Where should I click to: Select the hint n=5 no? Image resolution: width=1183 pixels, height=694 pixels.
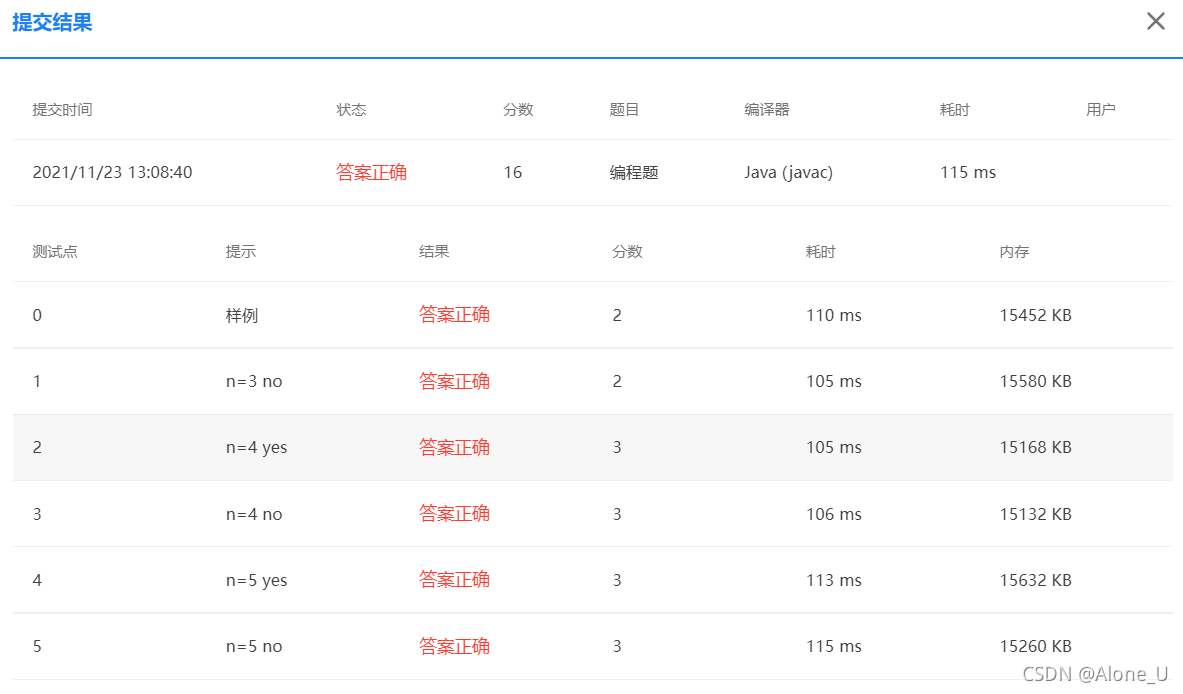coord(254,646)
